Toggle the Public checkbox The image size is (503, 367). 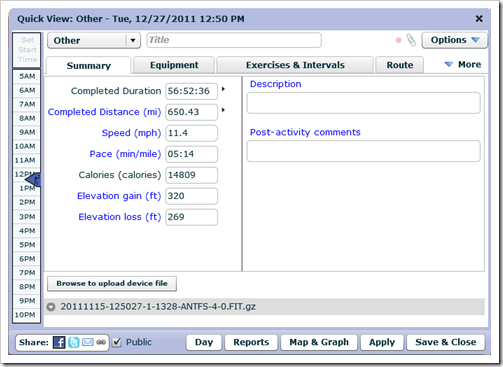point(117,342)
